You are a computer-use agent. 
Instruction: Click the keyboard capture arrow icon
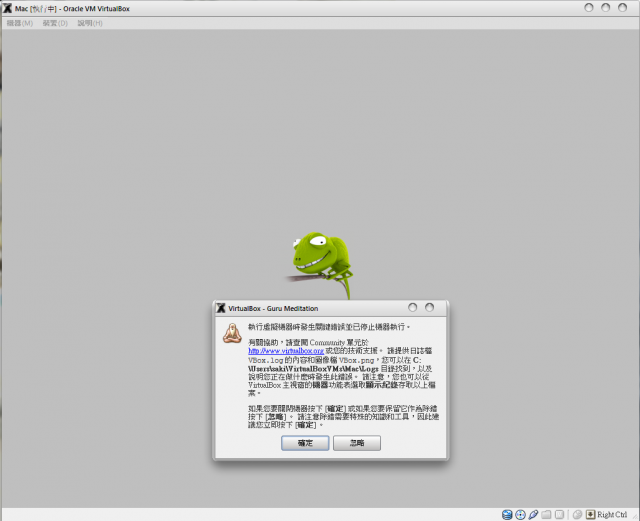click(591, 514)
